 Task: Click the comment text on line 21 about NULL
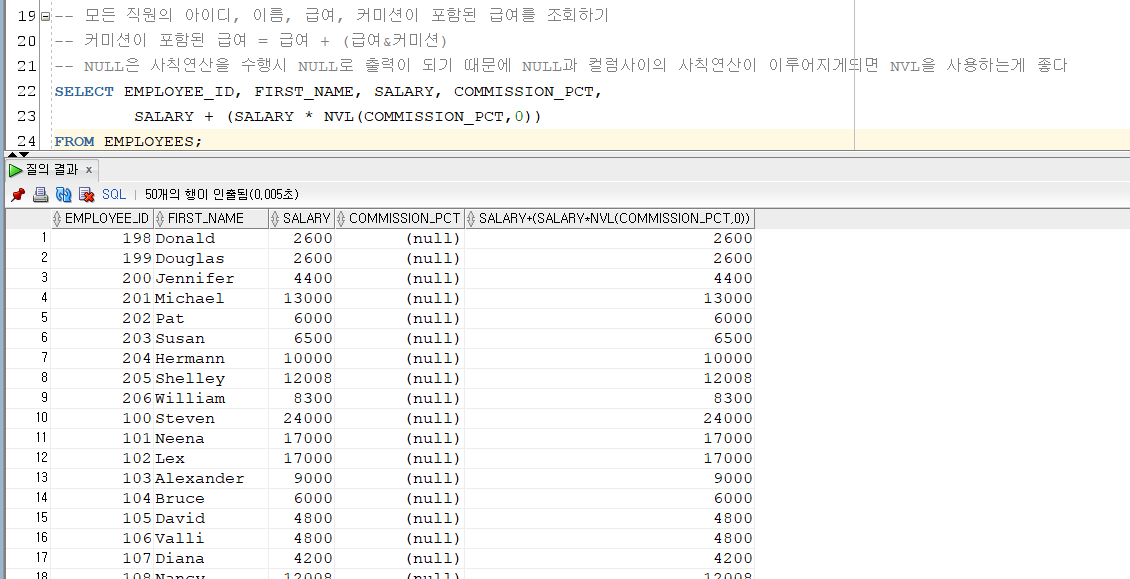(561, 66)
